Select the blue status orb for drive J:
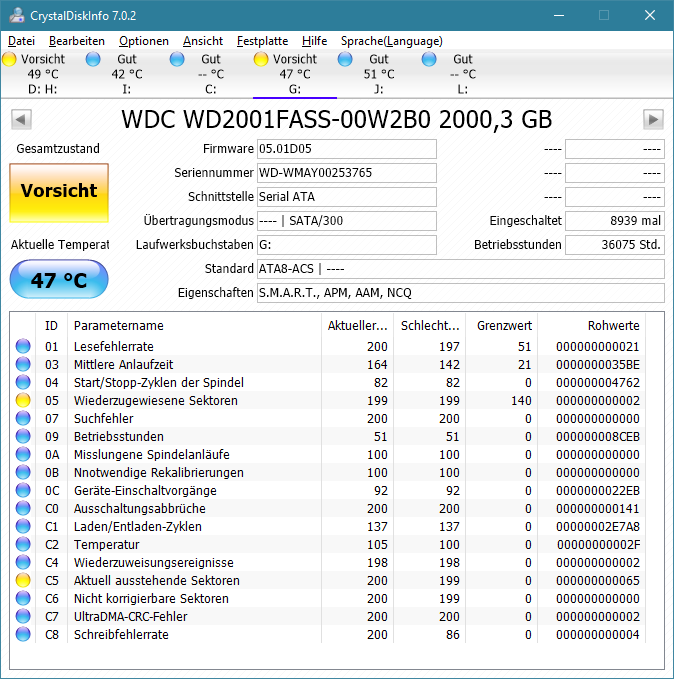 345,59
